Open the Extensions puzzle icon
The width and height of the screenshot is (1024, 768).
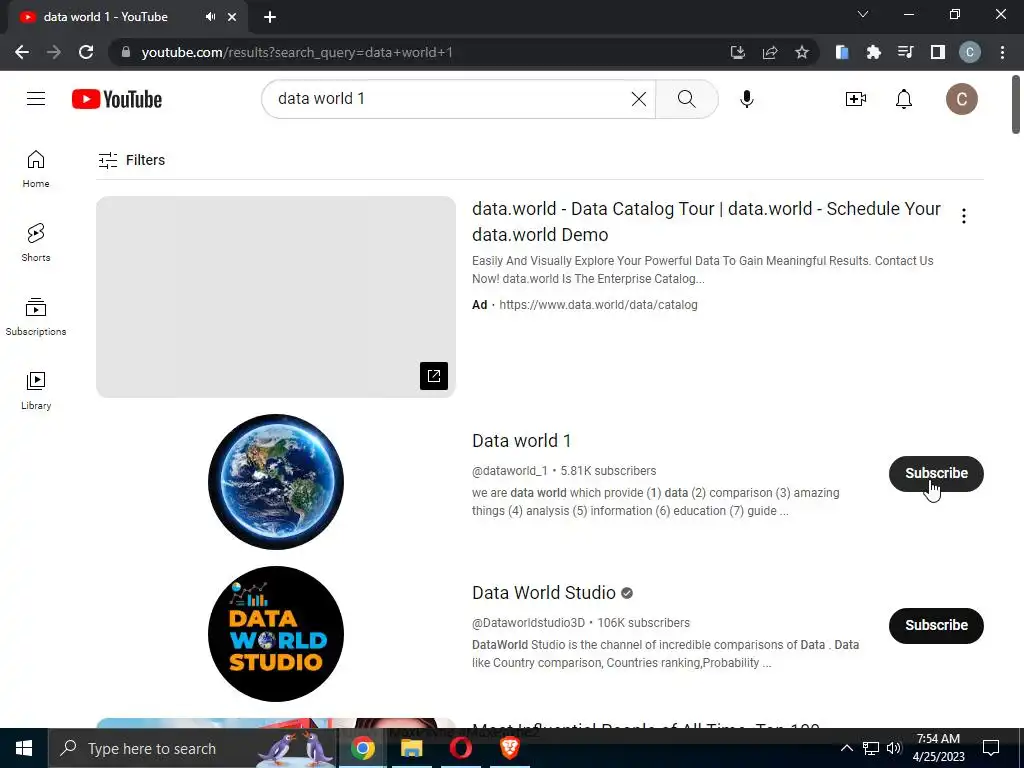click(873, 52)
